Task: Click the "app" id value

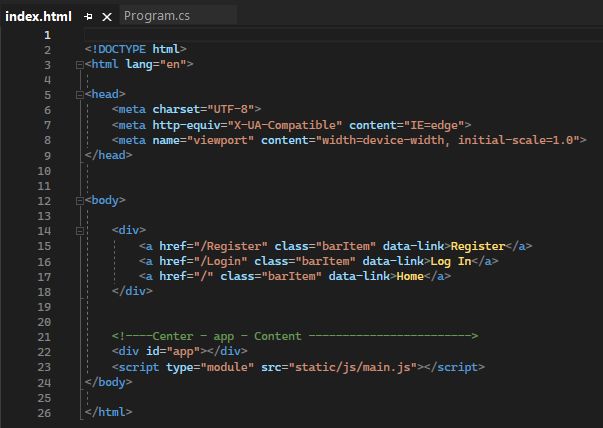Action: 183,351
